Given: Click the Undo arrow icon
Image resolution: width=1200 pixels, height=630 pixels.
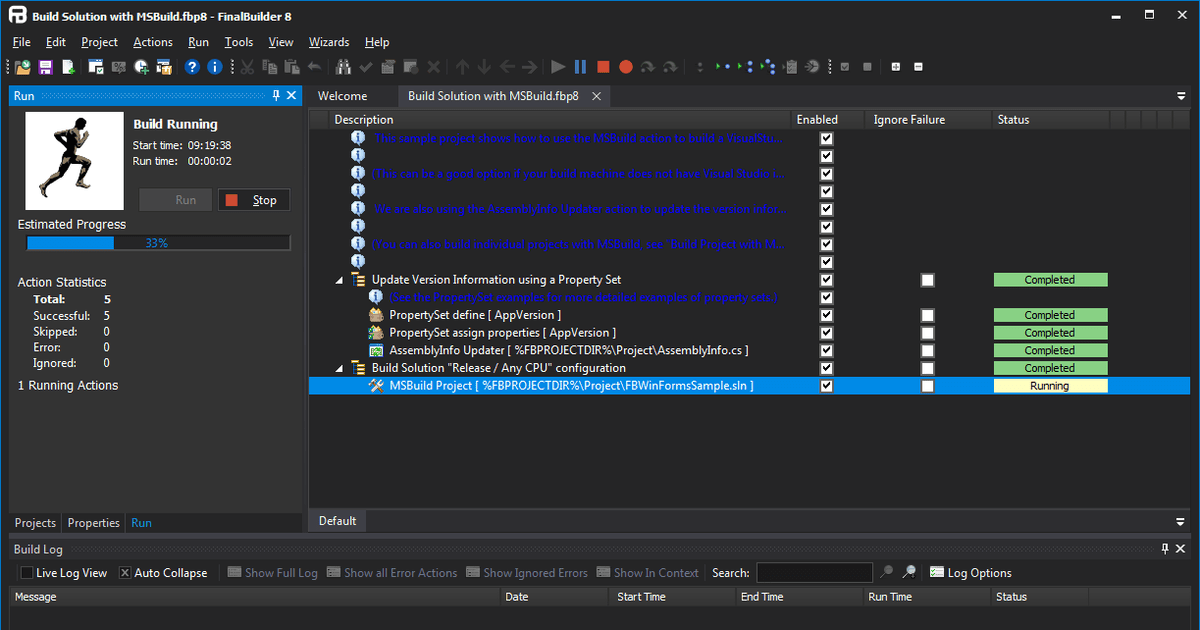Looking at the screenshot, I should (x=313, y=67).
